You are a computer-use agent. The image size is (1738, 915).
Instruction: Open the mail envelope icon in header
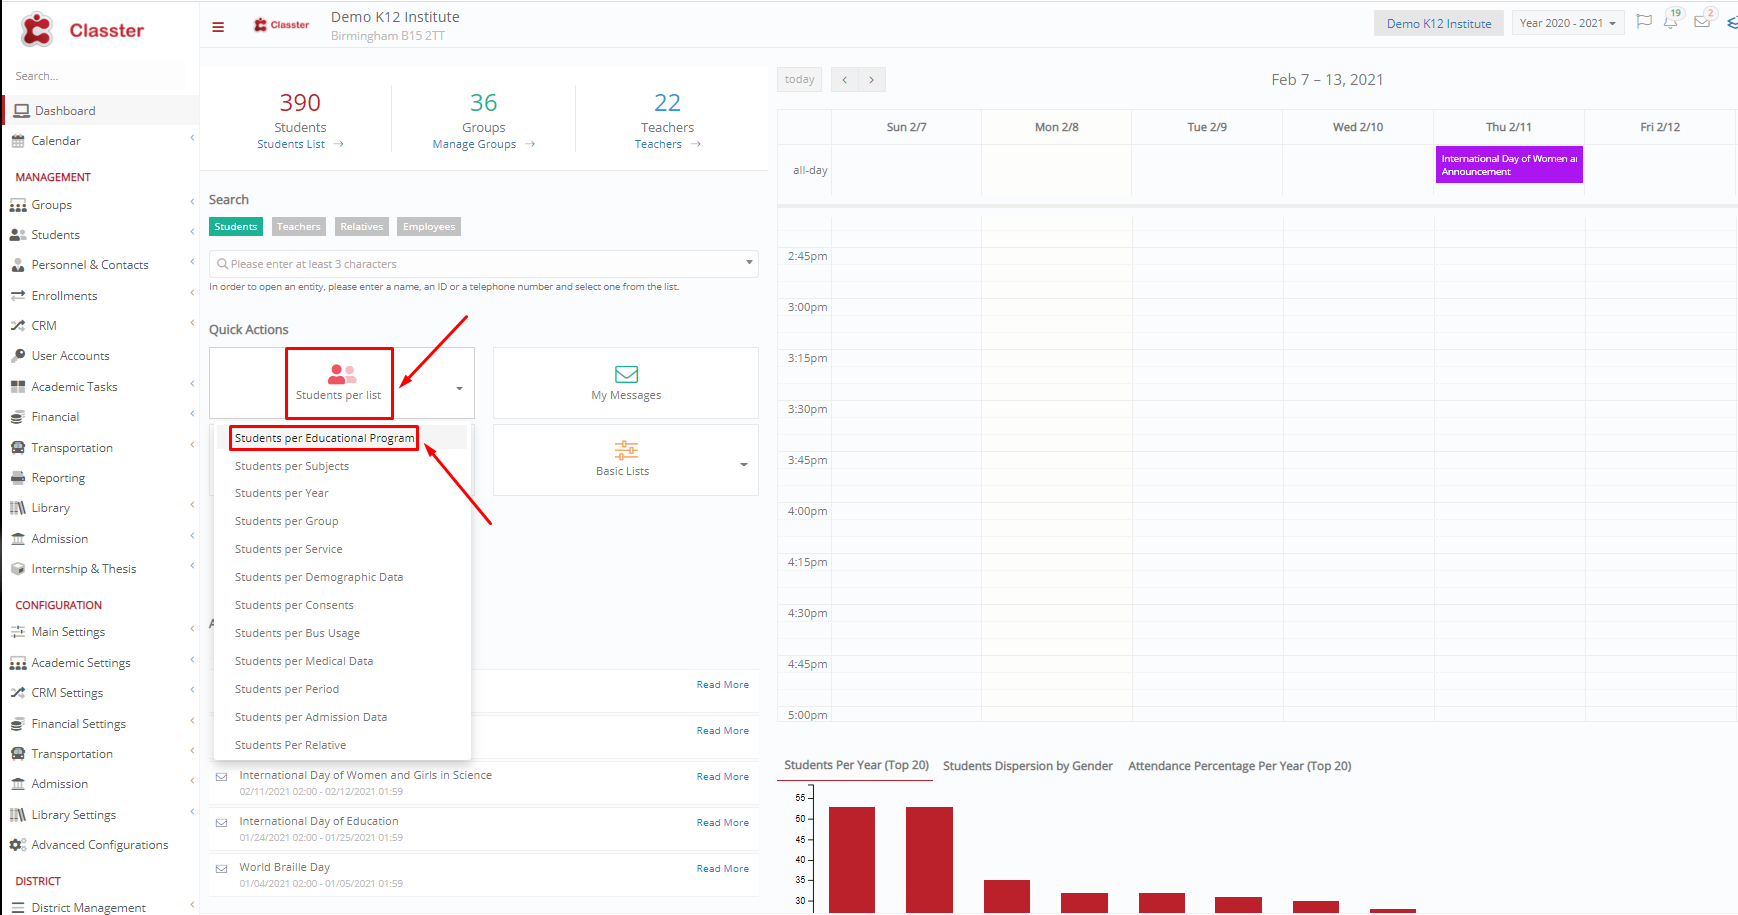pos(1702,22)
